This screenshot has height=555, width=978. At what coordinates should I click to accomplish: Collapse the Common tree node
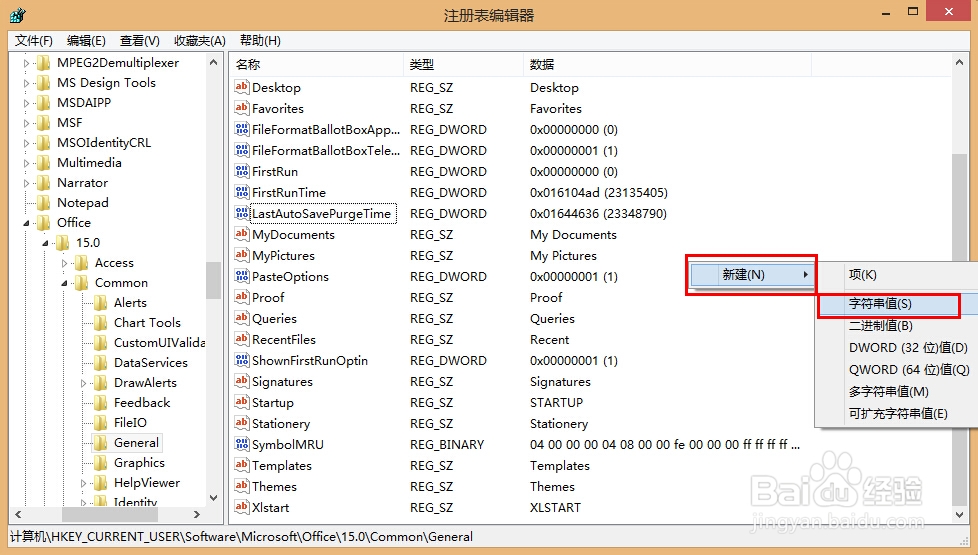point(64,283)
